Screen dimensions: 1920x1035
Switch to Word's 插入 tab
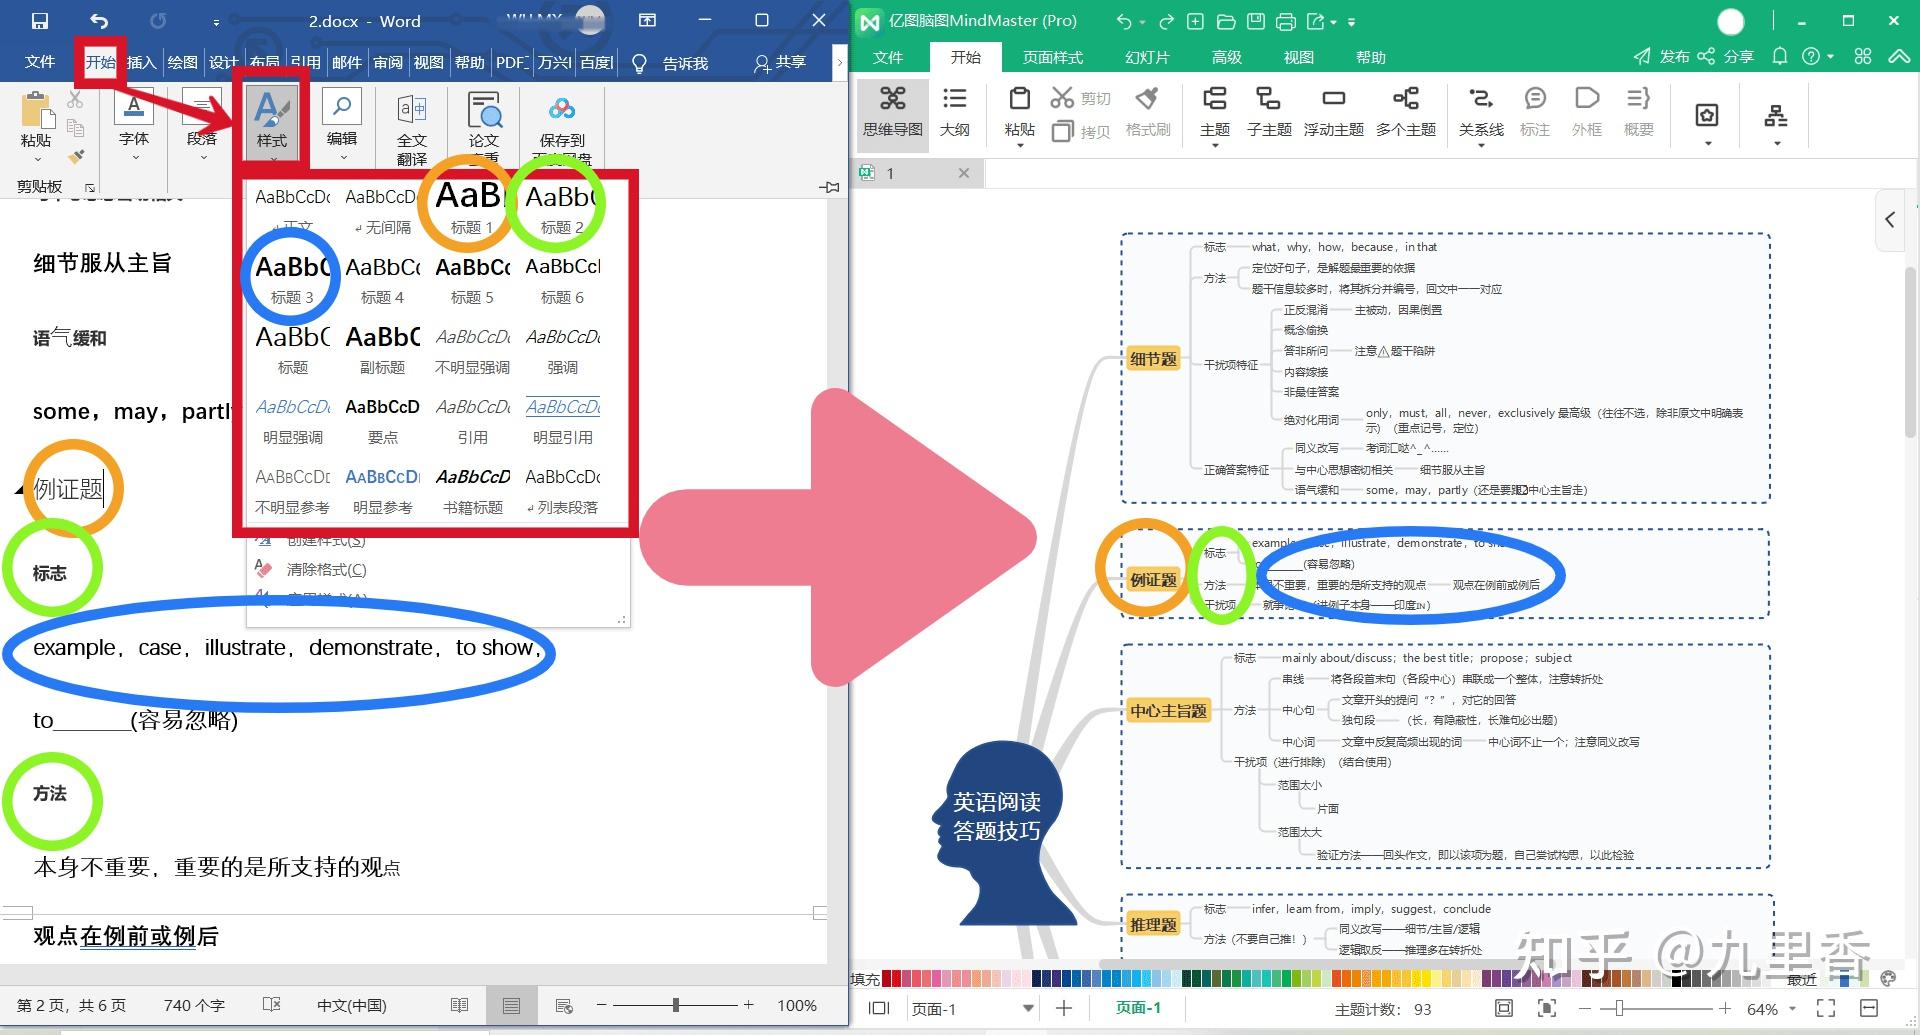tap(141, 62)
